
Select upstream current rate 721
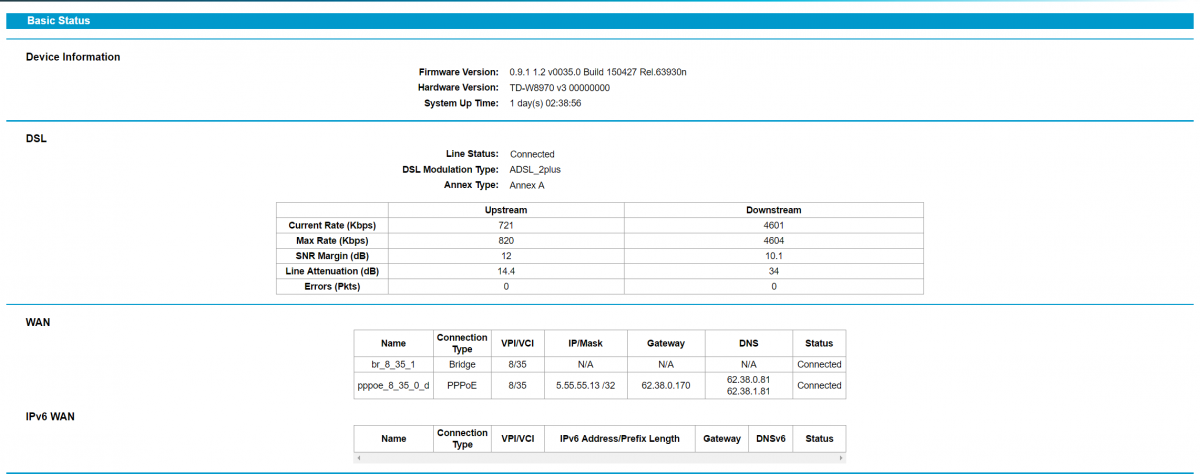tap(505, 226)
